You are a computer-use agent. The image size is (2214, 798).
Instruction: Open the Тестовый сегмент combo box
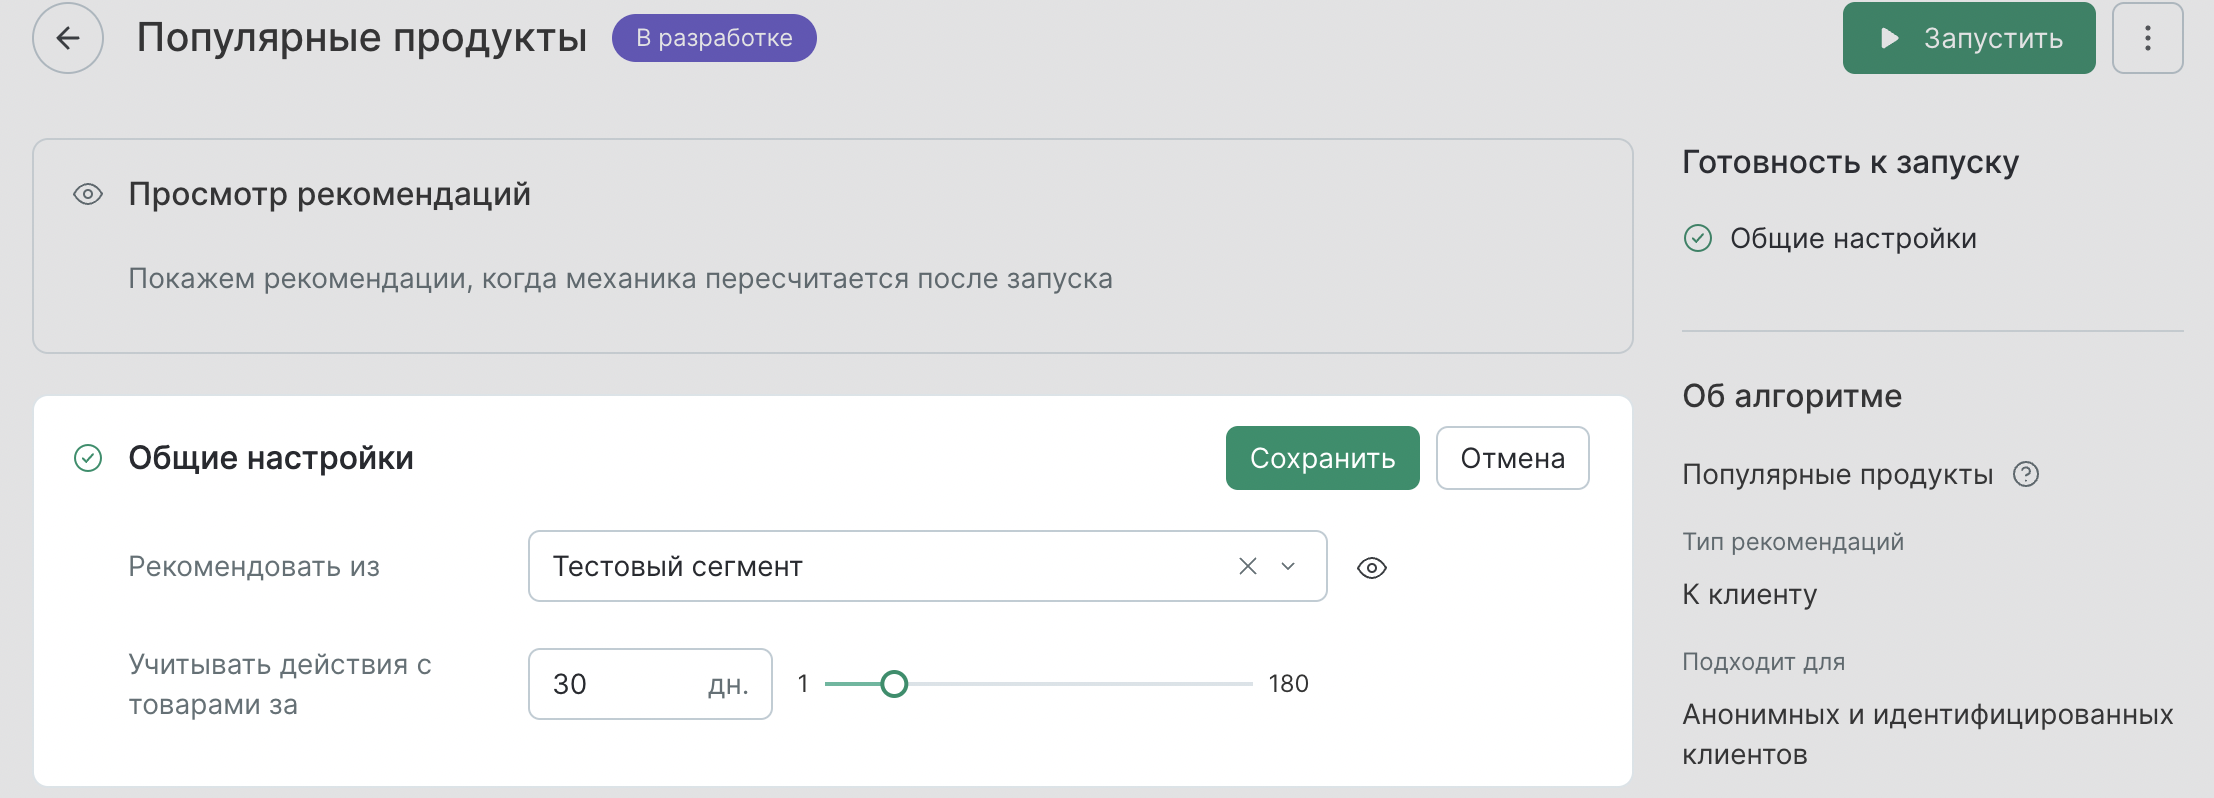[927, 566]
